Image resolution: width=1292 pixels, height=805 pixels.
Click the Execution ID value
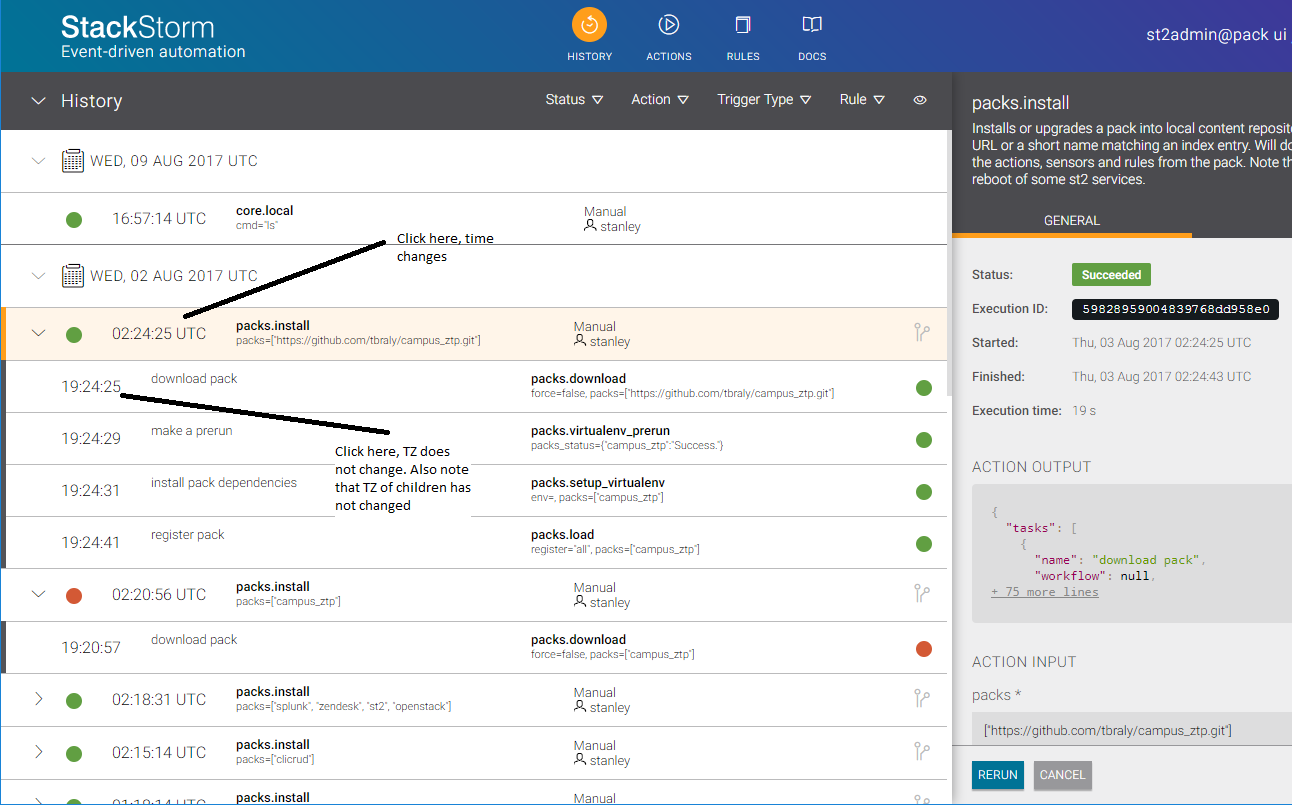coord(1175,309)
